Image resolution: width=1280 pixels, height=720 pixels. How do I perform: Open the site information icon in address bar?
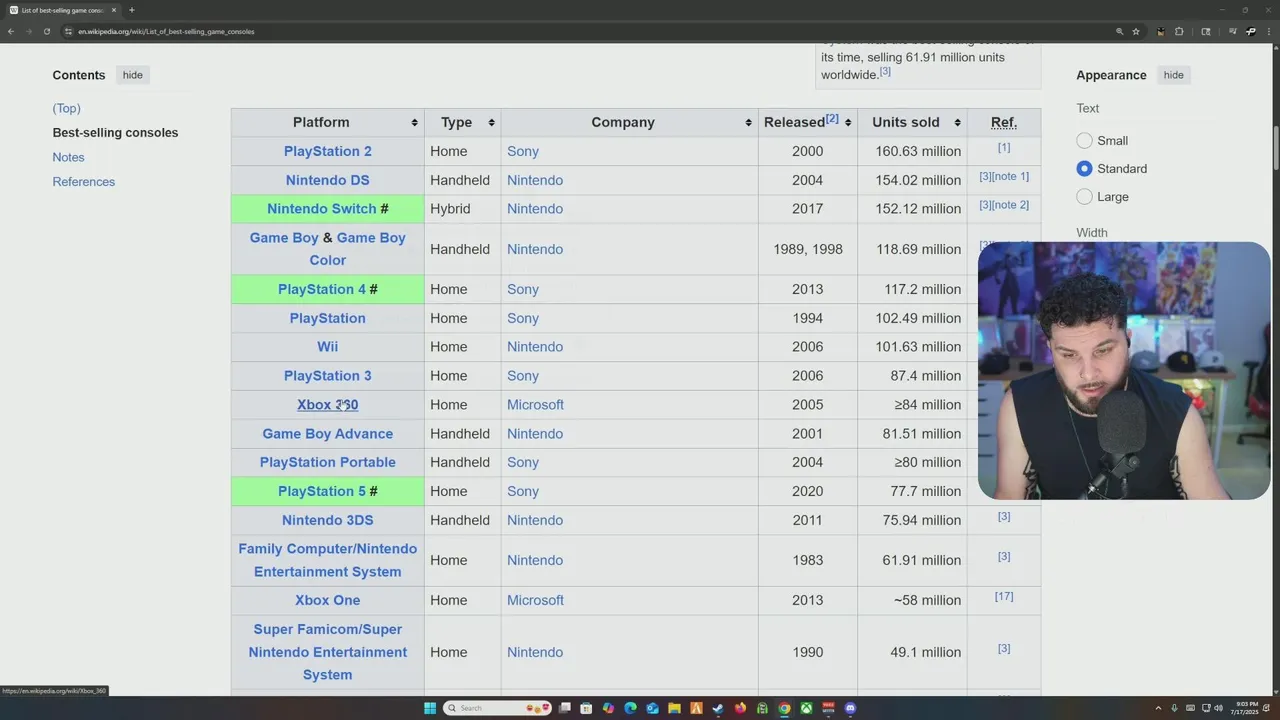tap(68, 31)
